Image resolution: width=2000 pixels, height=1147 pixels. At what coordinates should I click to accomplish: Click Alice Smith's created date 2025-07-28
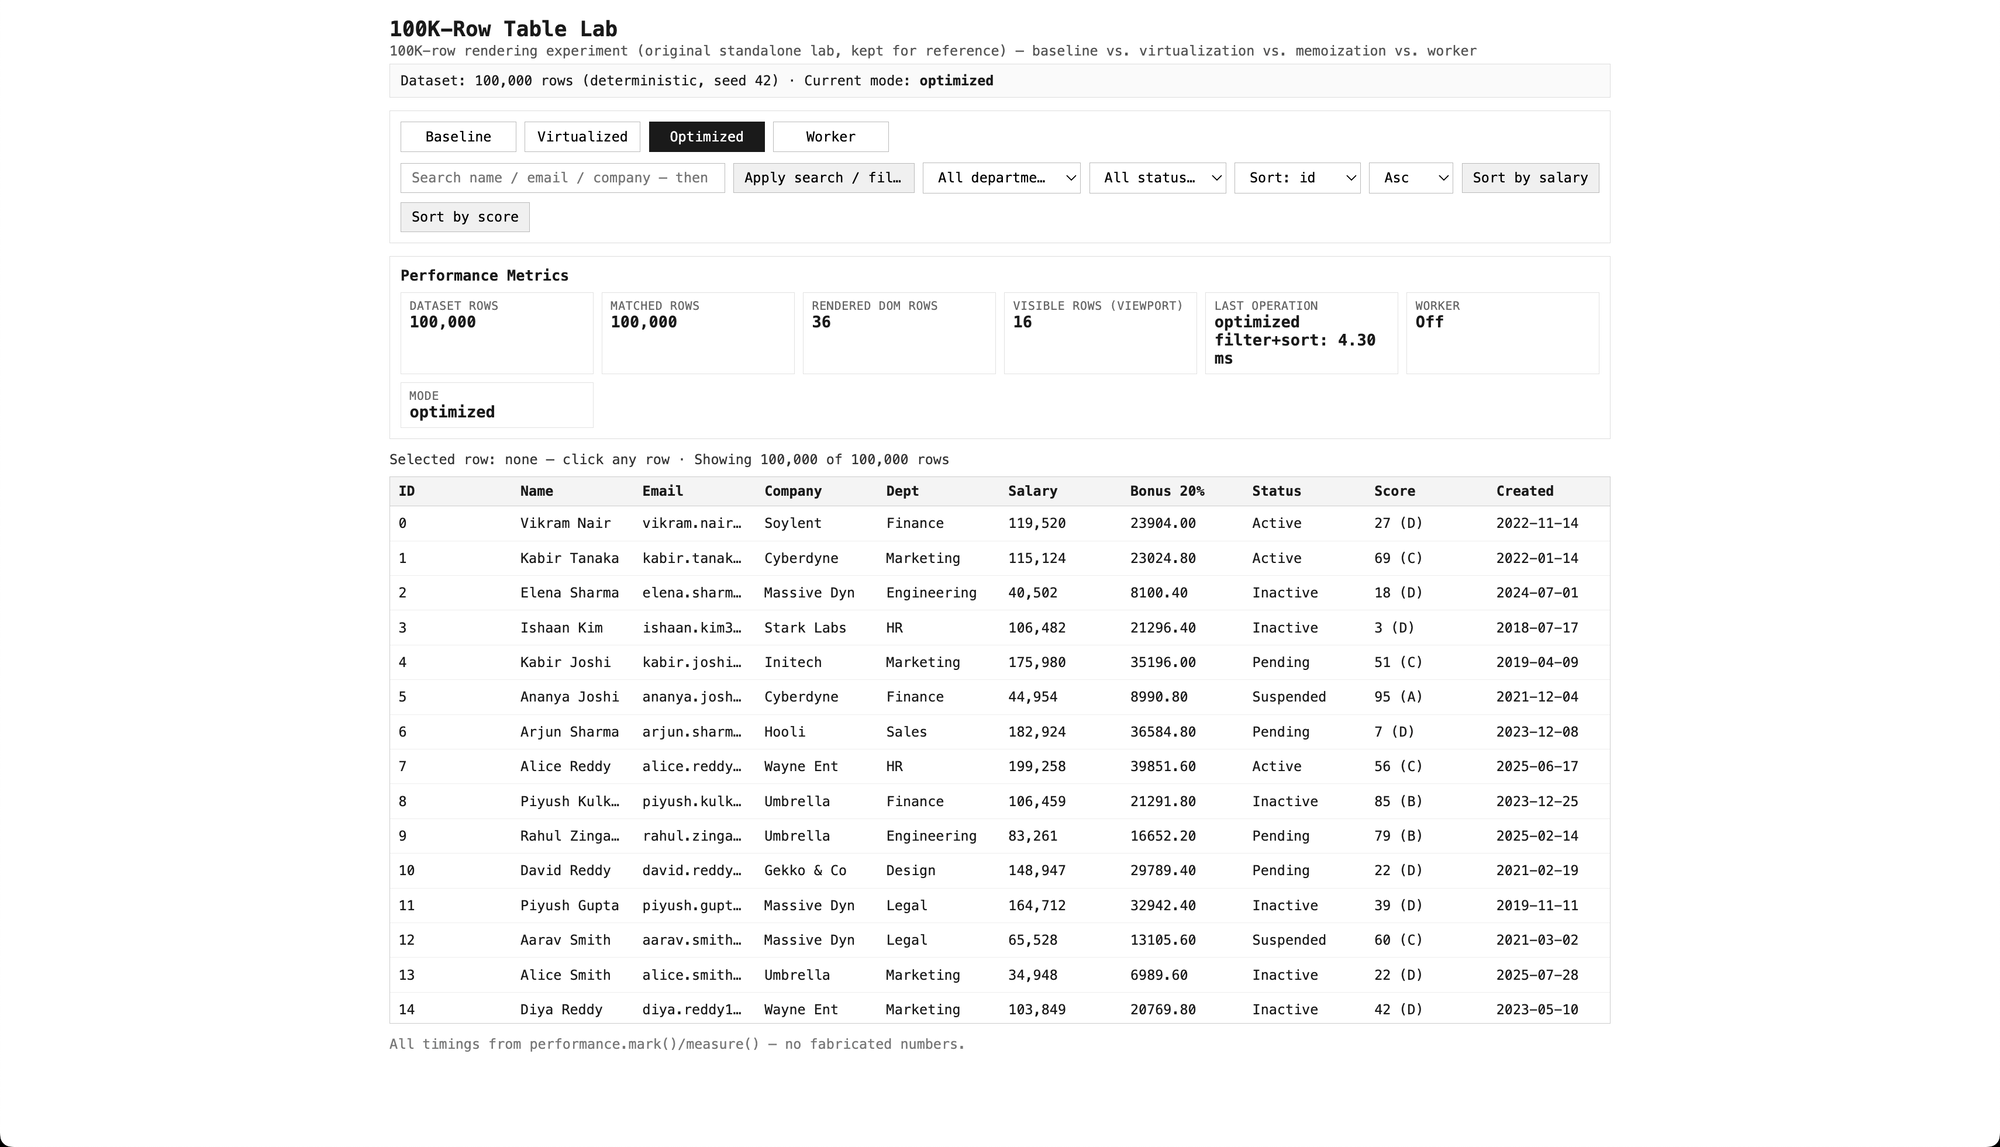point(1537,975)
